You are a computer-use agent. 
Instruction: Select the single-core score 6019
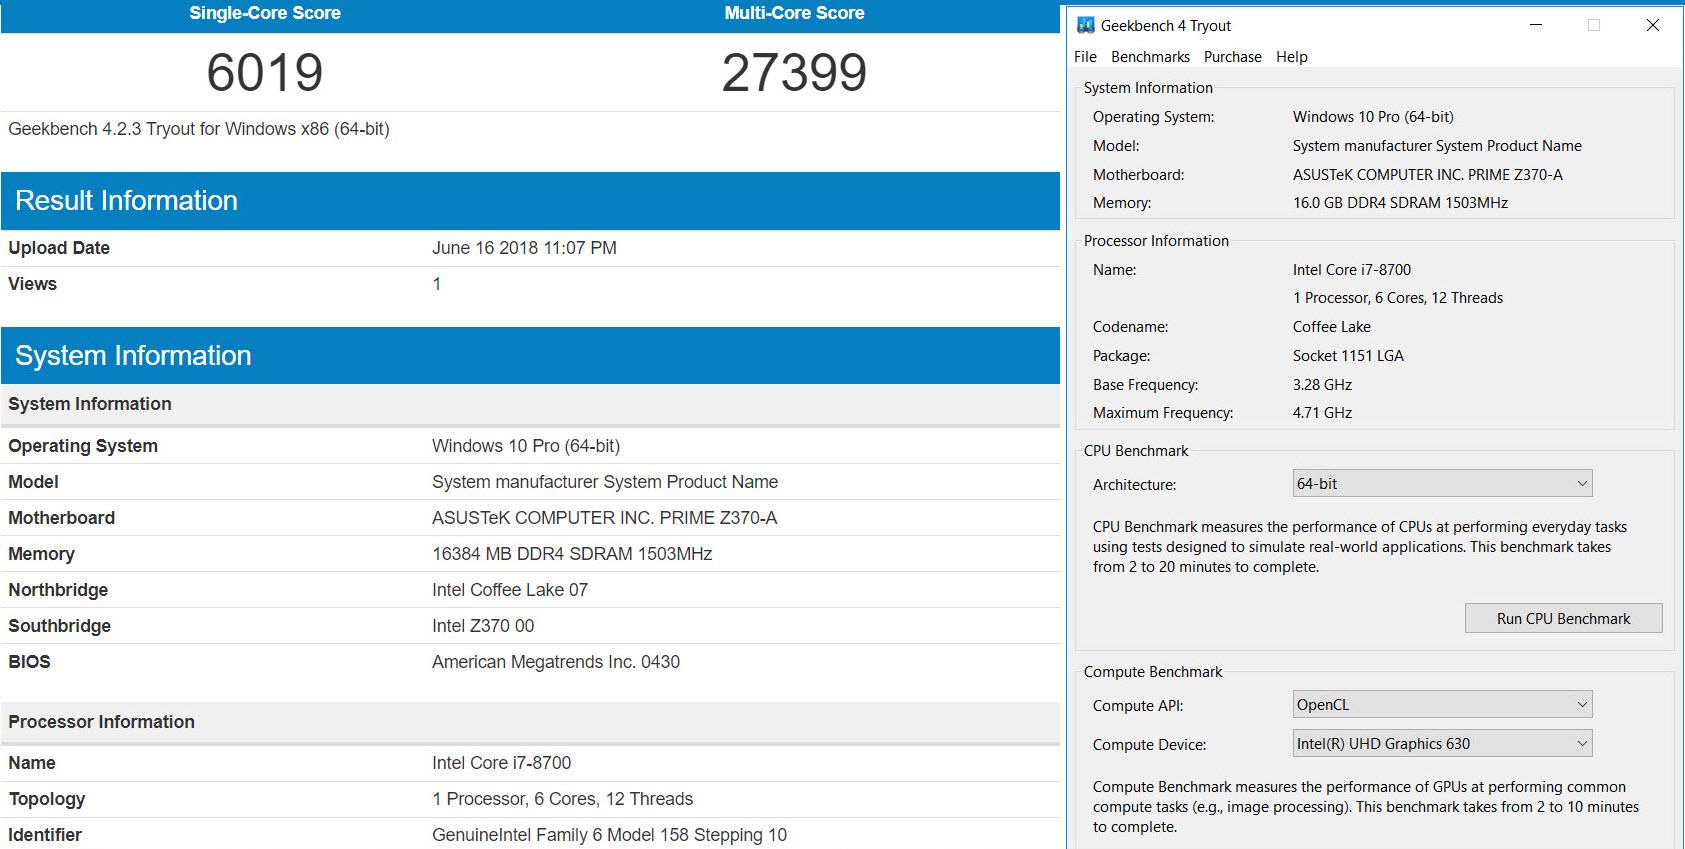(x=265, y=72)
